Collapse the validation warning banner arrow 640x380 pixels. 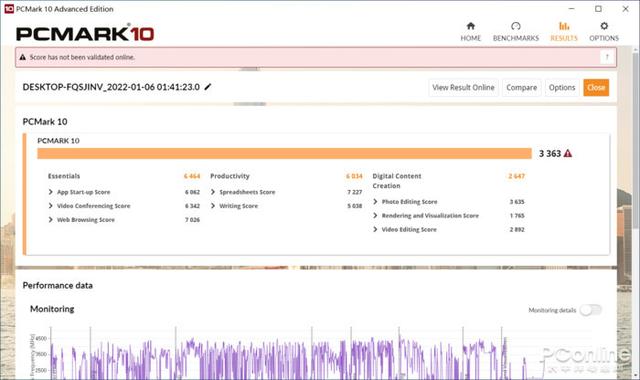pyautogui.click(x=607, y=57)
